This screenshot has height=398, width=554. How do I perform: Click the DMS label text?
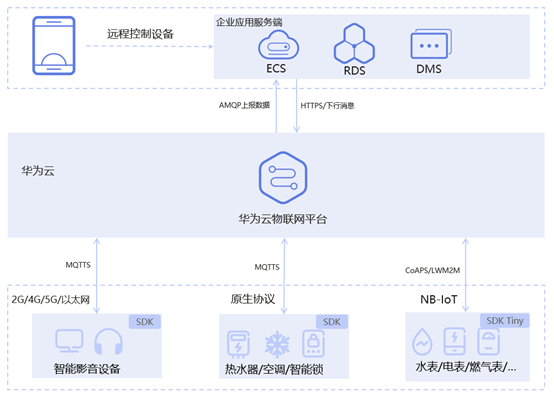[429, 69]
